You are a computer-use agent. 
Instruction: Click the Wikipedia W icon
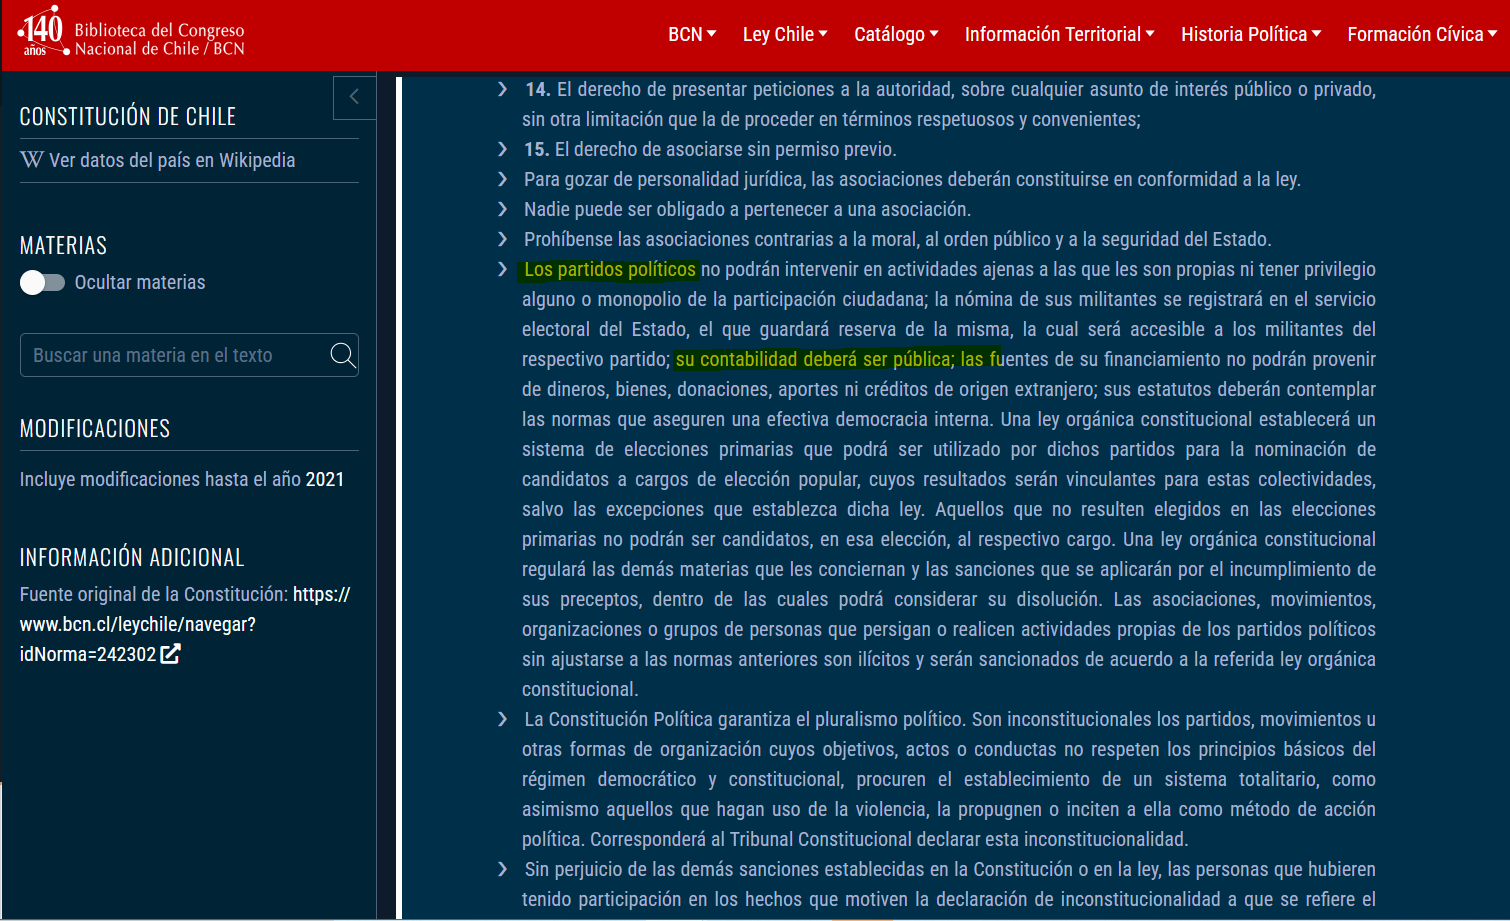pyautogui.click(x=32, y=160)
